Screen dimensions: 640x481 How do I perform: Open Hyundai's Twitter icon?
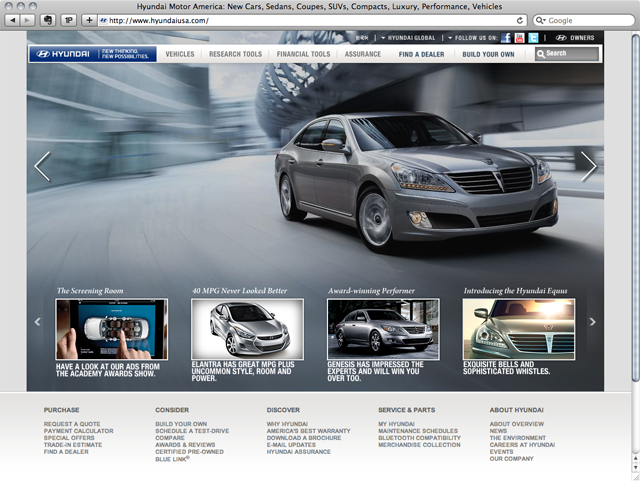coord(533,38)
